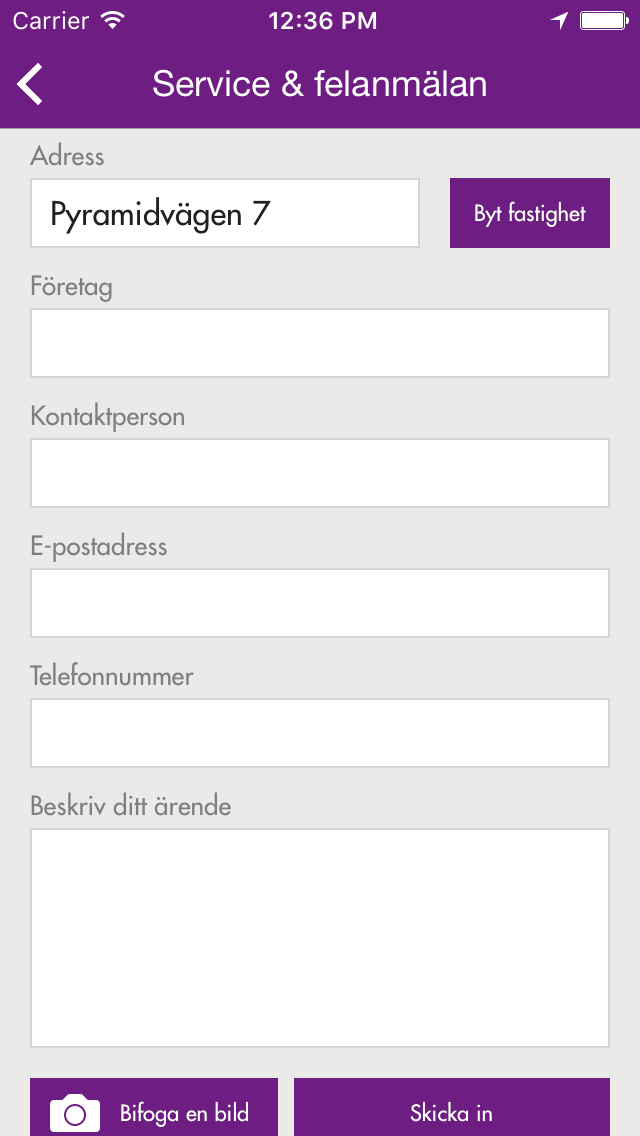
Task: Select the Företag input field
Action: 320,343
